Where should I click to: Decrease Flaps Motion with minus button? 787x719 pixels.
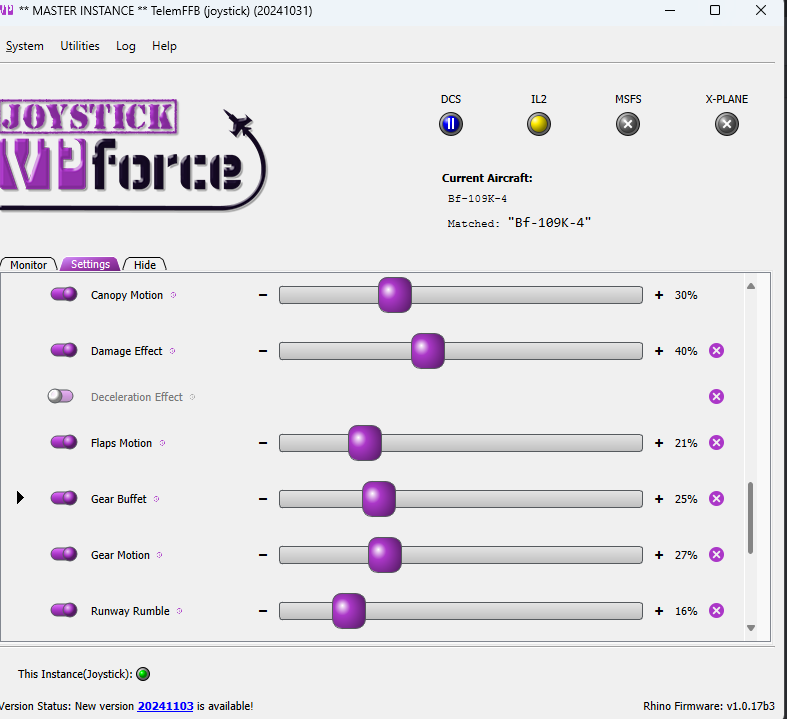pos(263,443)
